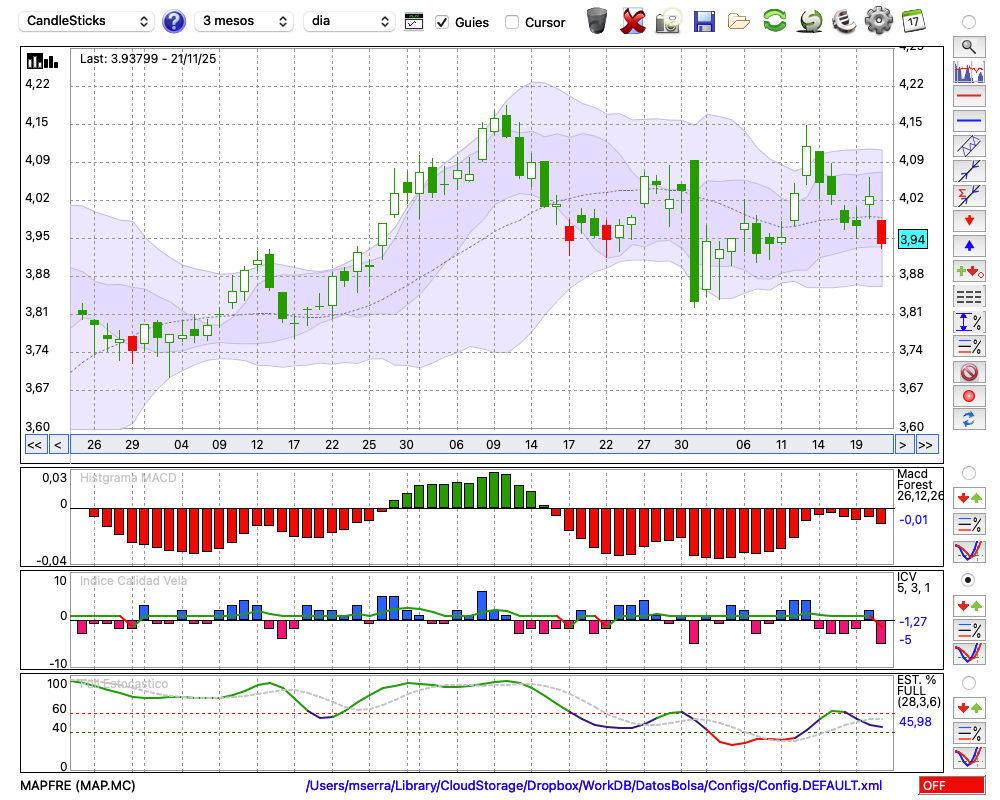Click the >> scroll to end button

[x=926, y=445]
